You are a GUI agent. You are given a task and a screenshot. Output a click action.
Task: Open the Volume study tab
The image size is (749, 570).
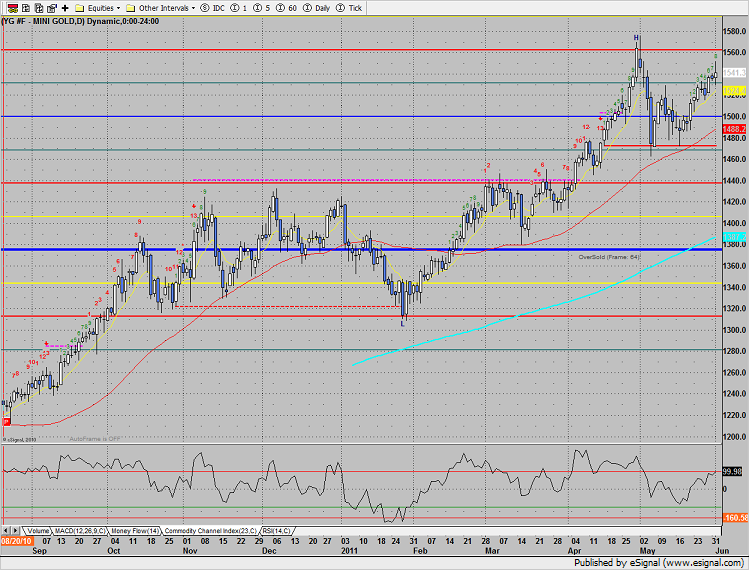pos(38,531)
